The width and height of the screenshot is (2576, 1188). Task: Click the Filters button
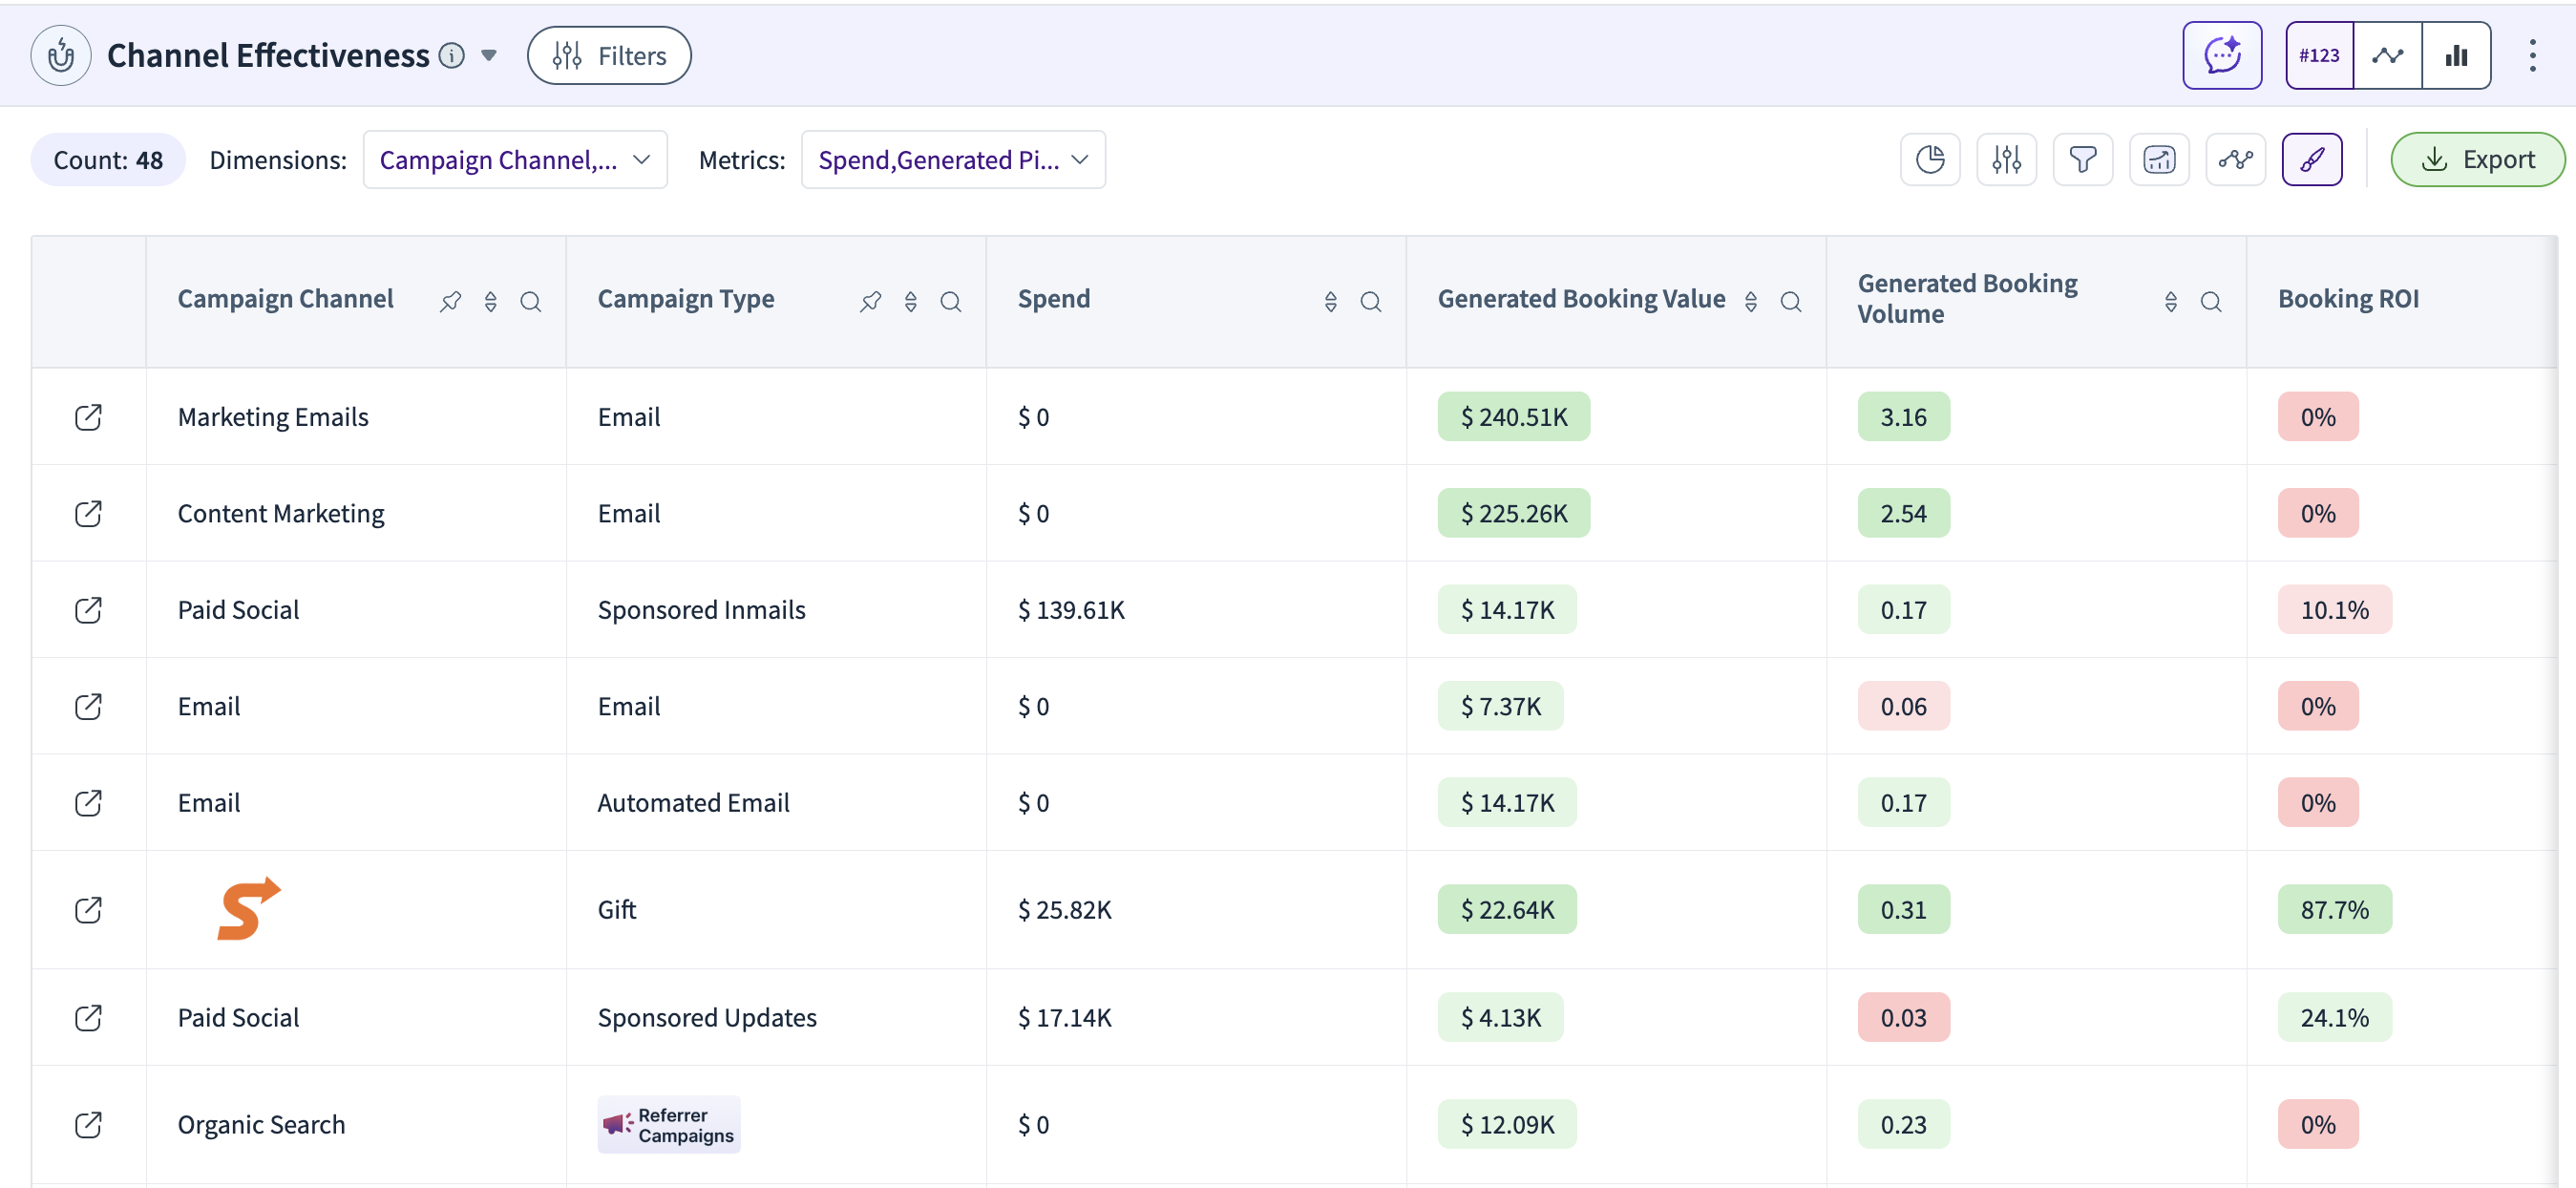pos(608,55)
